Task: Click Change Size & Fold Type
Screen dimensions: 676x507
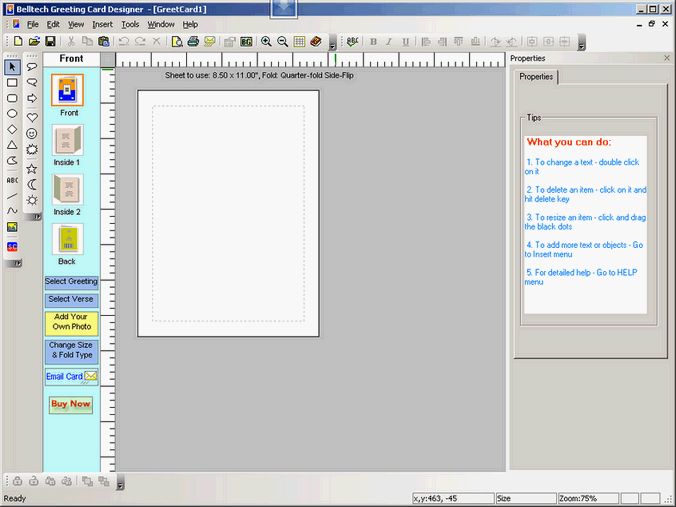Action: coord(72,351)
